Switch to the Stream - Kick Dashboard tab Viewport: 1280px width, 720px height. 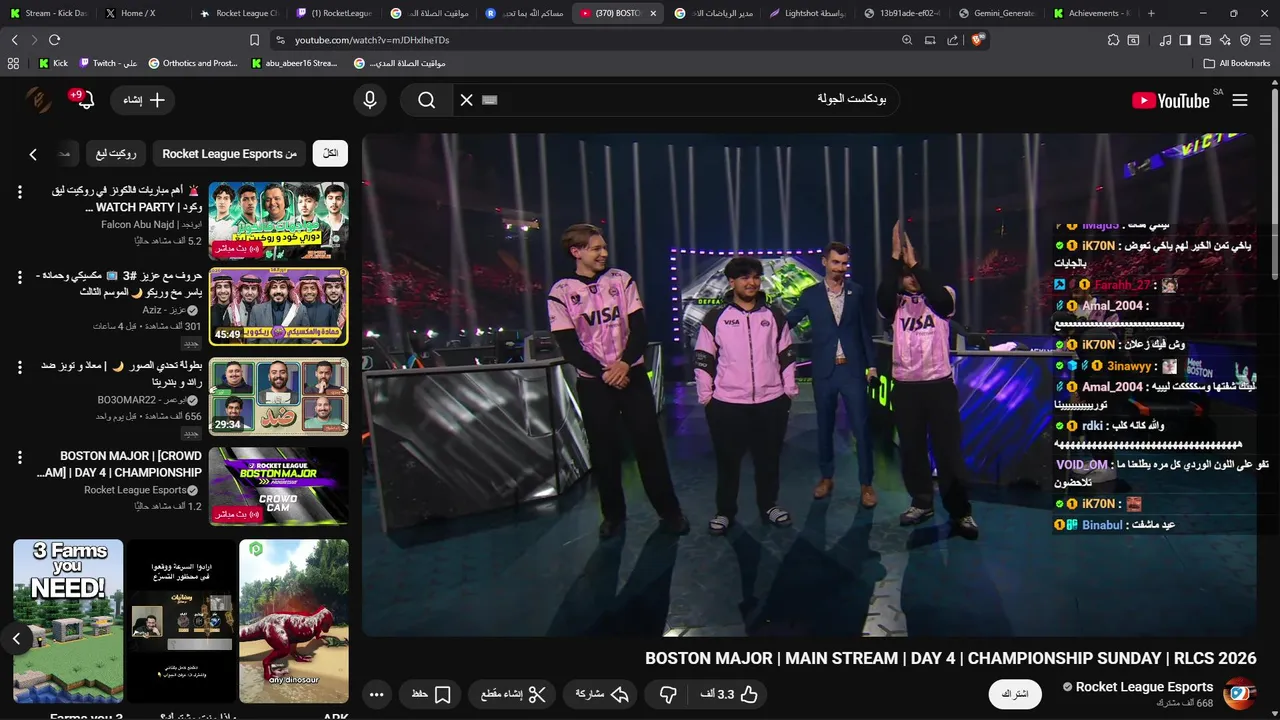pos(48,13)
